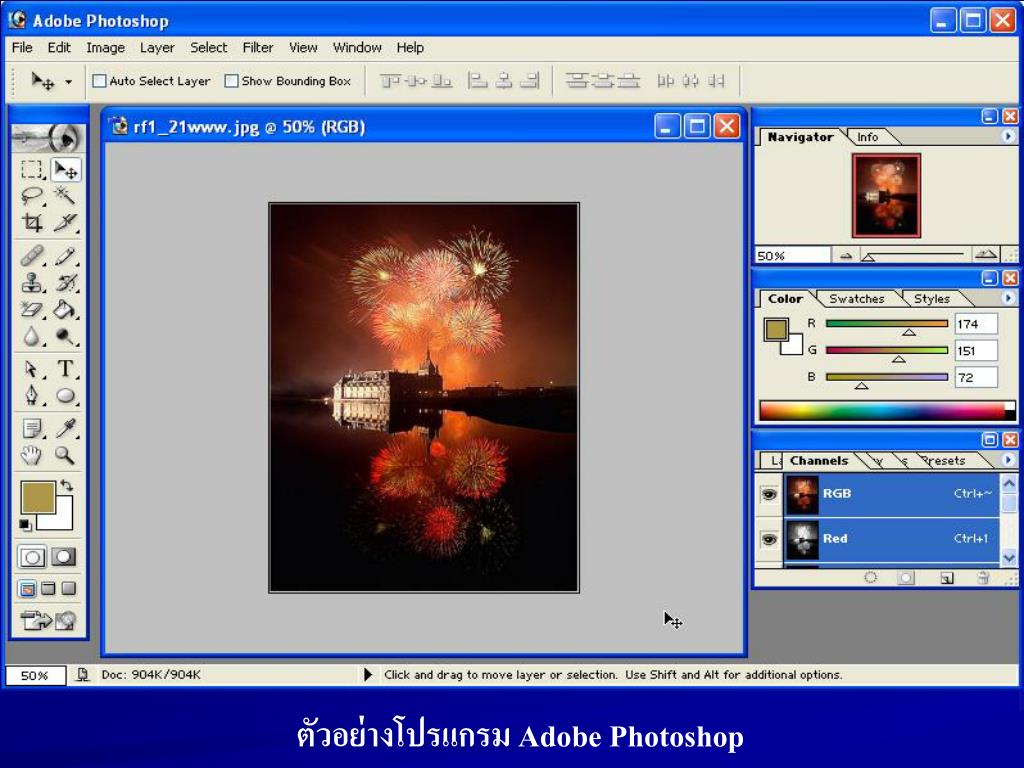Open the Window menu
1024x768 pixels.
(x=357, y=48)
